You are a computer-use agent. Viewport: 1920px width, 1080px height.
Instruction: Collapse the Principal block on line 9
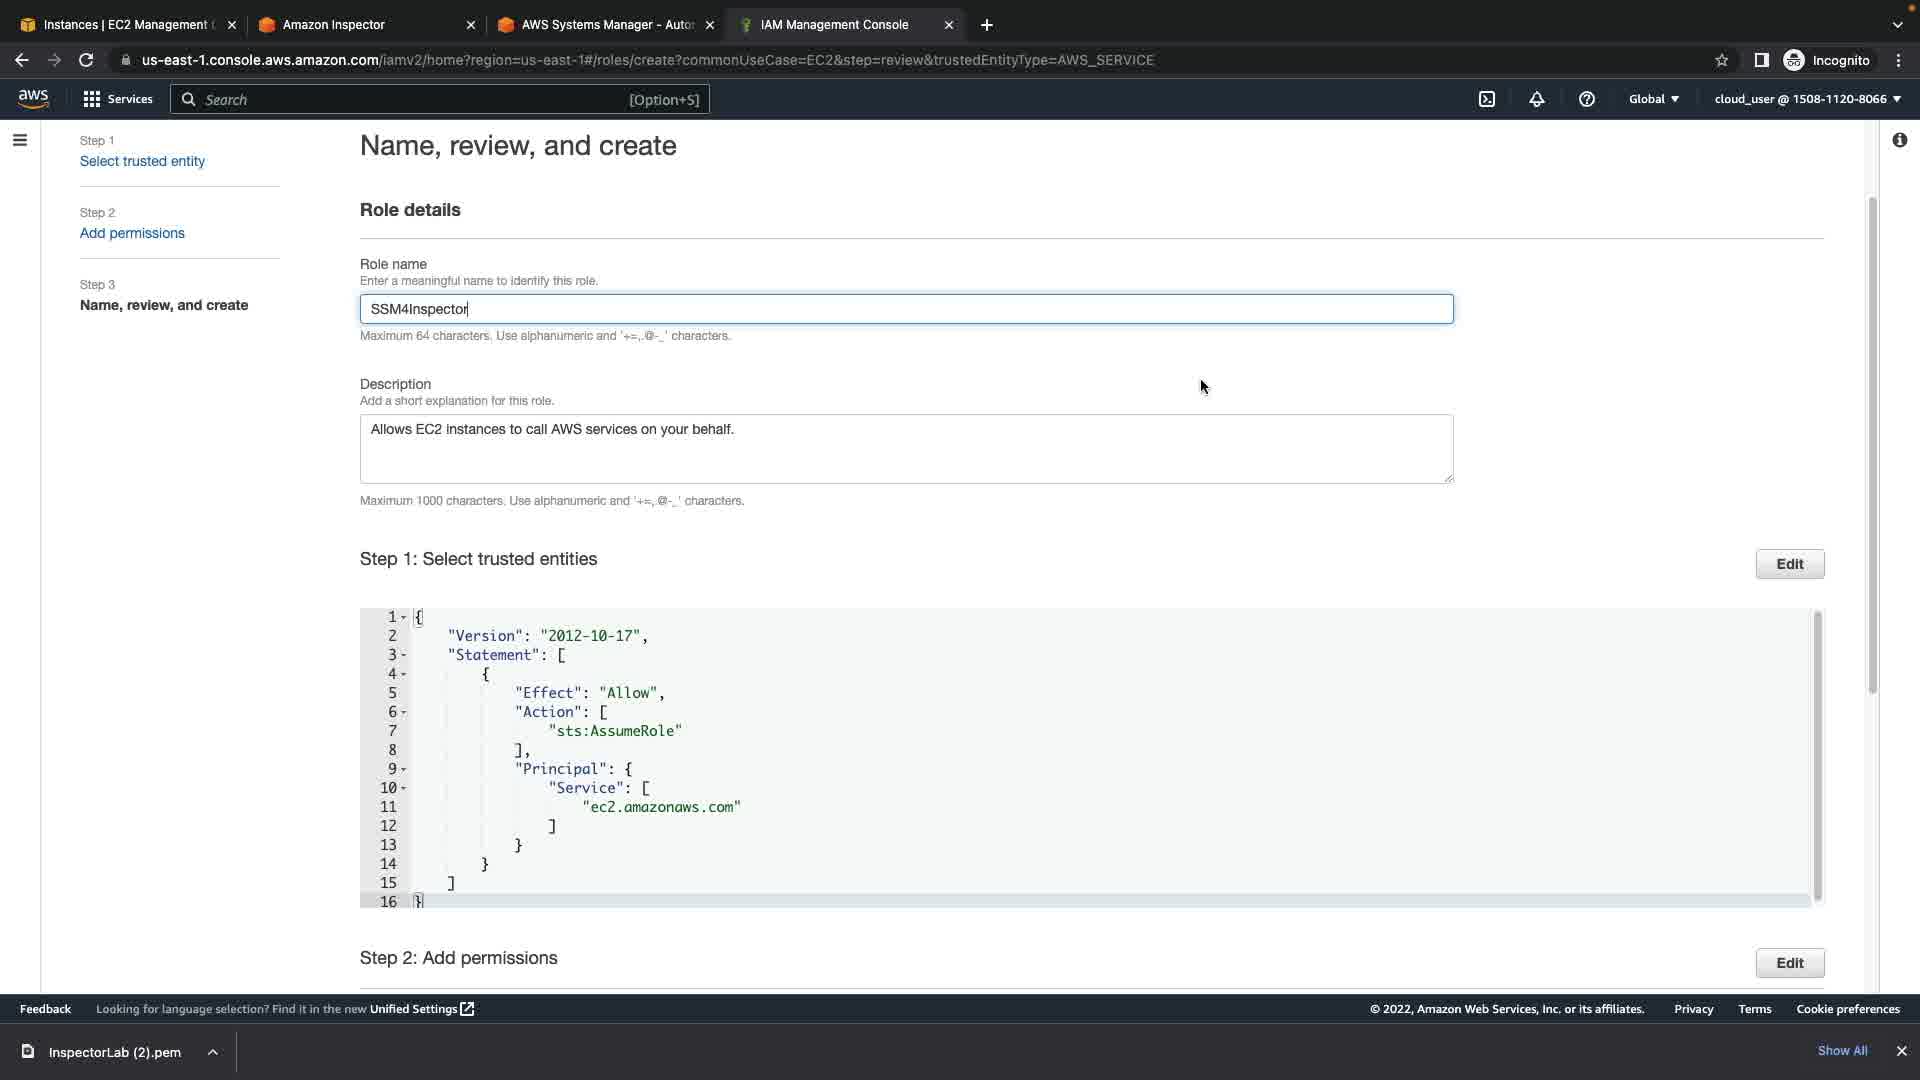[x=404, y=769]
